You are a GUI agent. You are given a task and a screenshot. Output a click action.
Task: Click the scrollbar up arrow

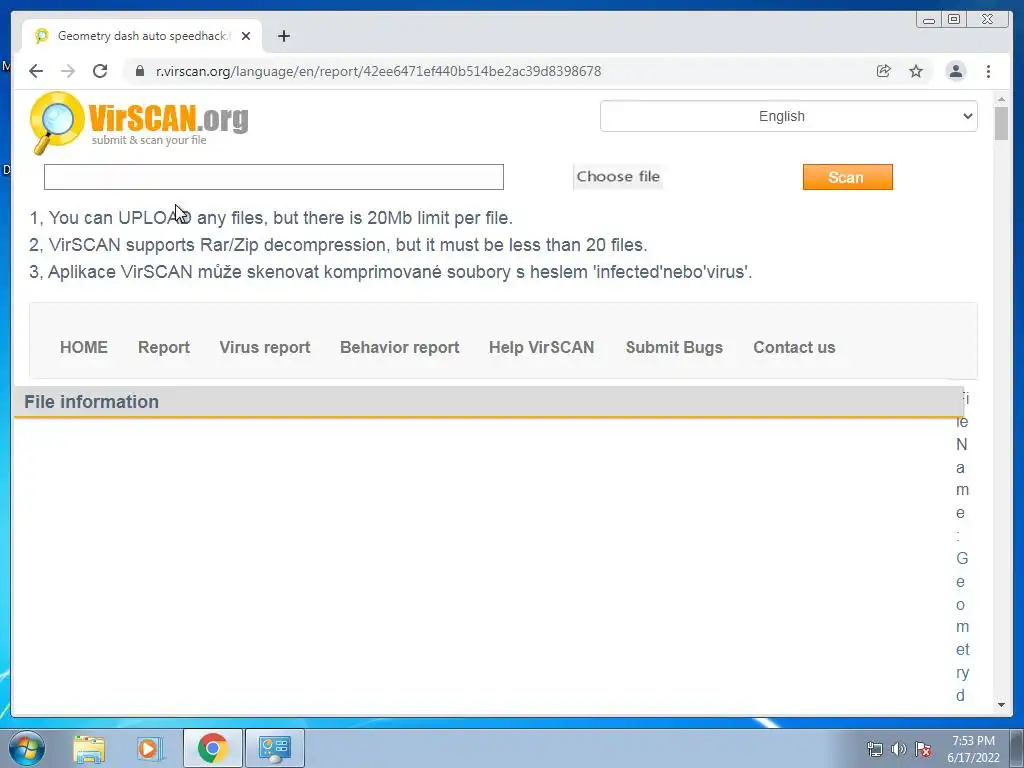(1001, 99)
